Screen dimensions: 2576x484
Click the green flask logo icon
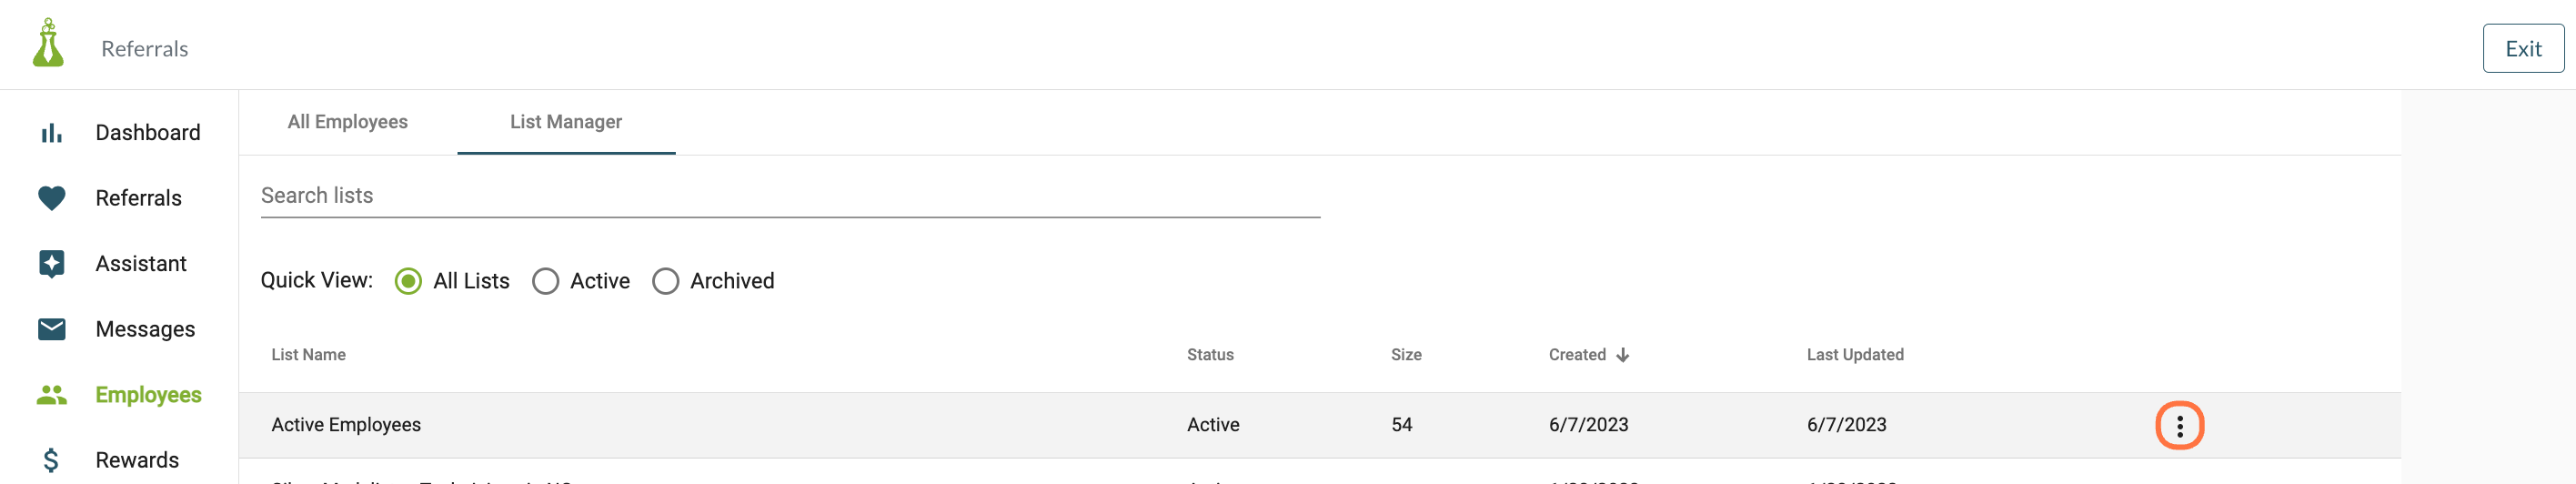tap(48, 43)
